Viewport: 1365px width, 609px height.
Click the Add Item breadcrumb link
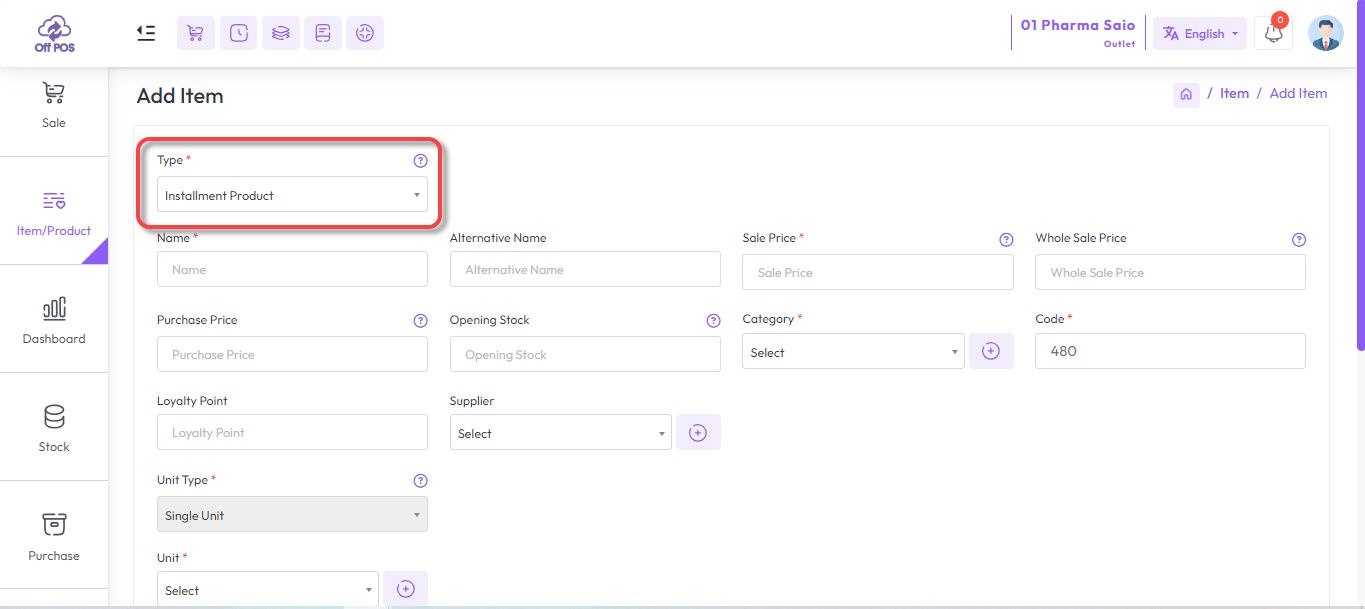coord(1298,93)
